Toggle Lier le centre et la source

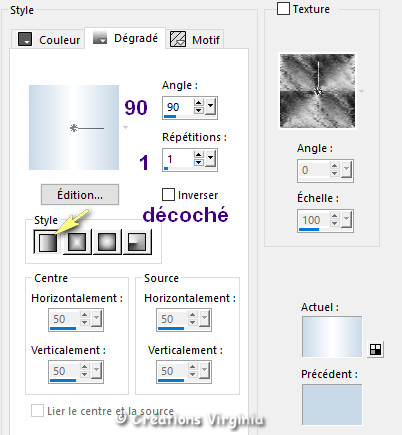[x=37, y=411]
